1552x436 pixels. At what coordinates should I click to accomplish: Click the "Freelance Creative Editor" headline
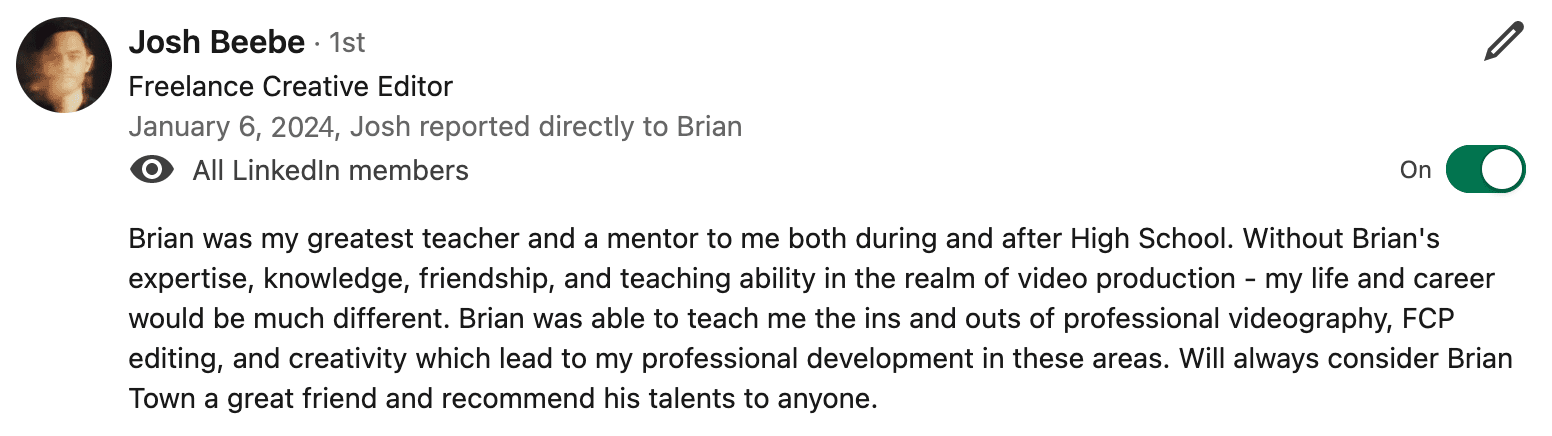pyautogui.click(x=291, y=87)
